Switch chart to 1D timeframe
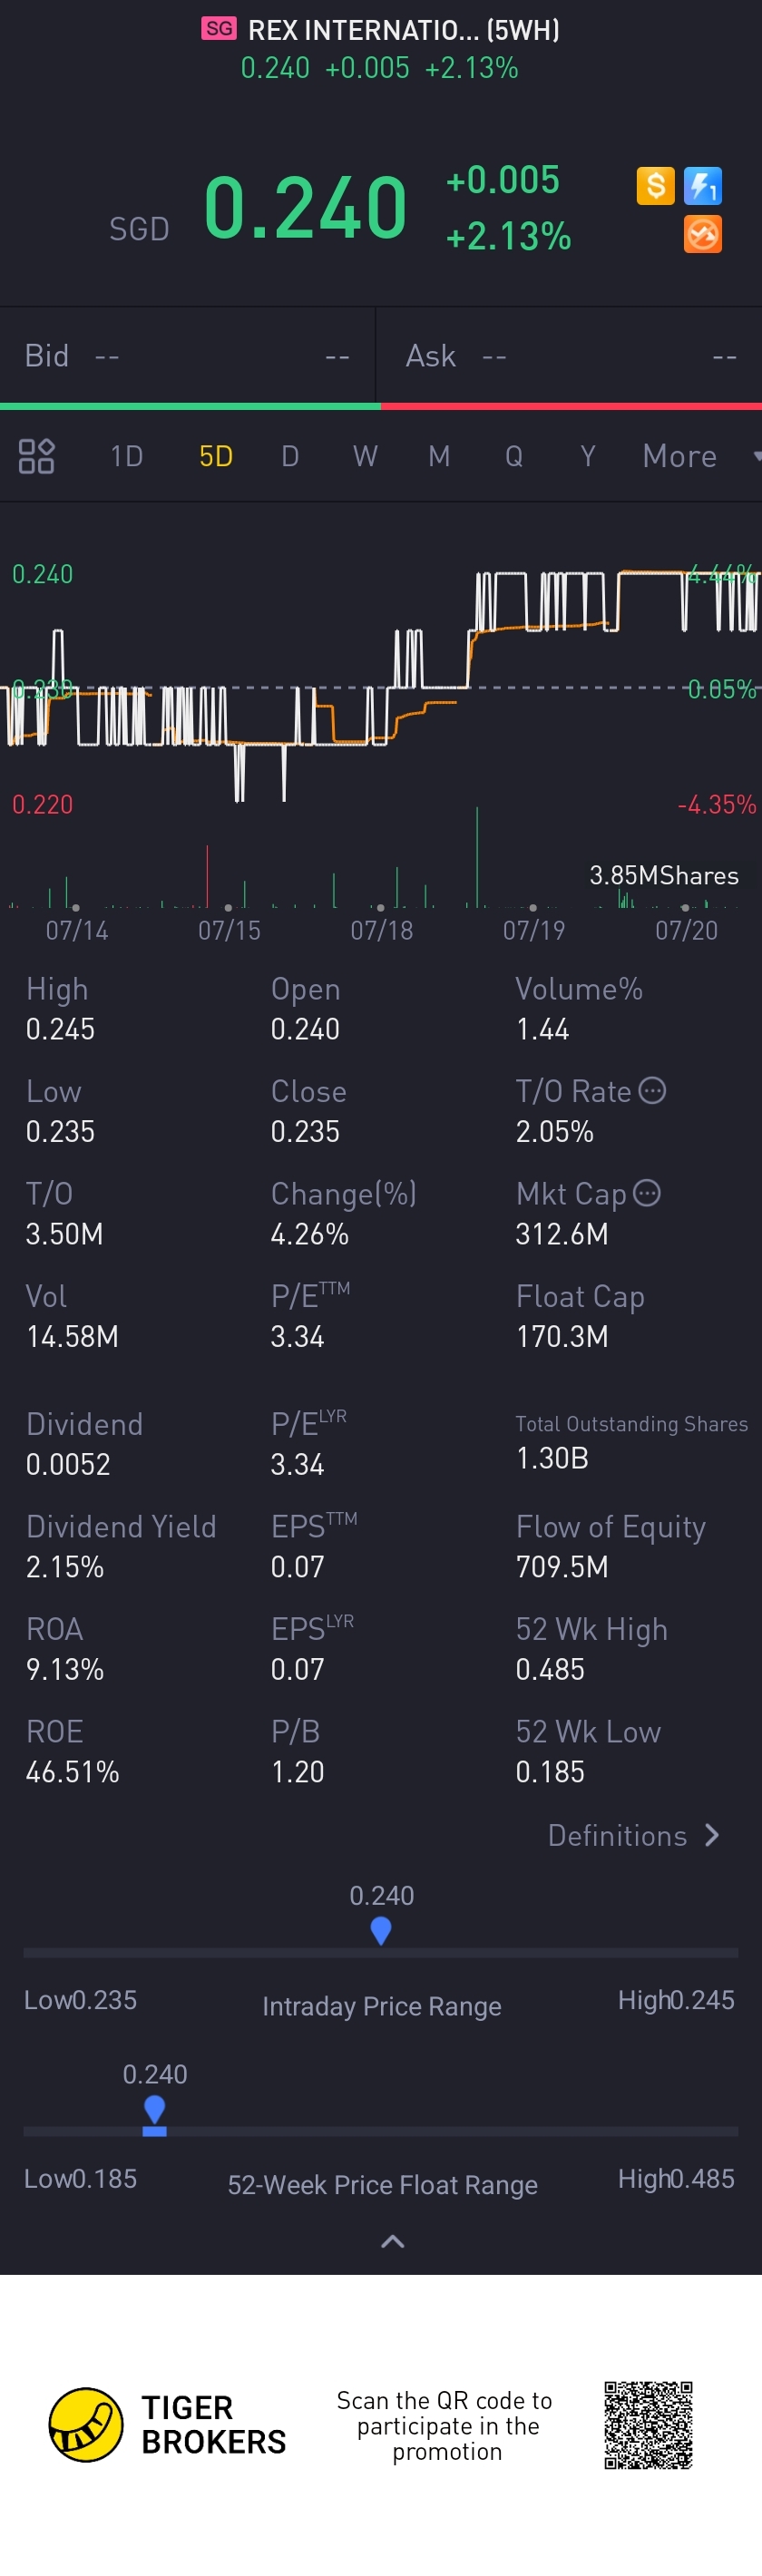 tap(127, 456)
